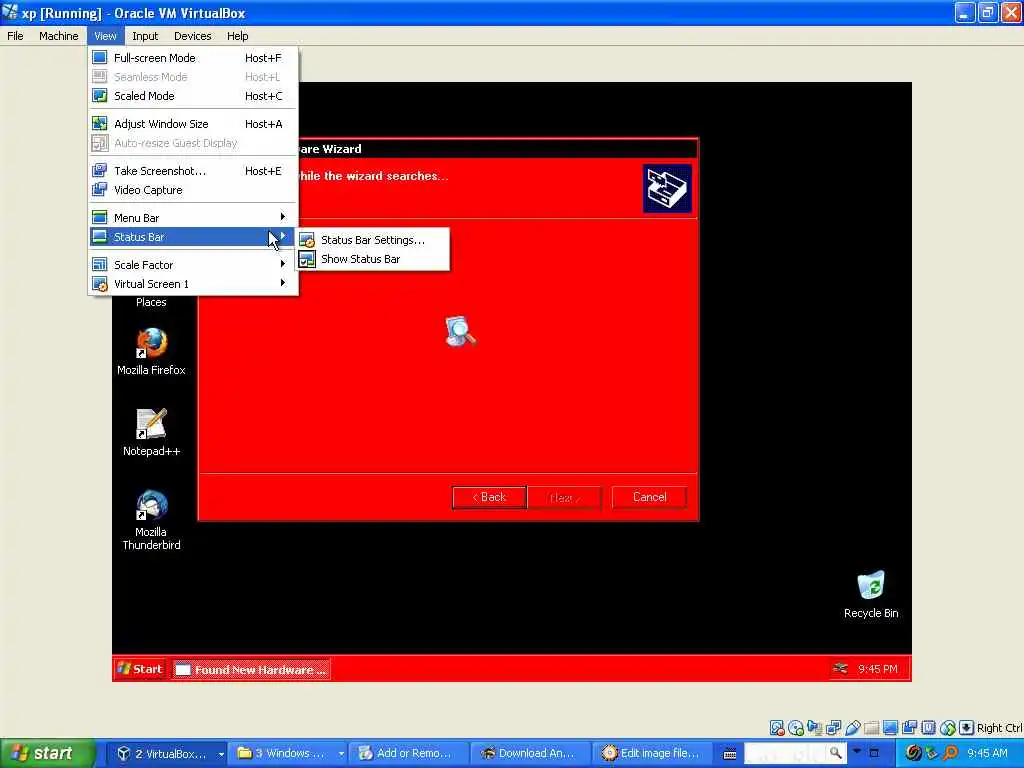The width and height of the screenshot is (1024, 768).
Task: Open the Mozilla Firefox desktop icon
Action: (152, 352)
